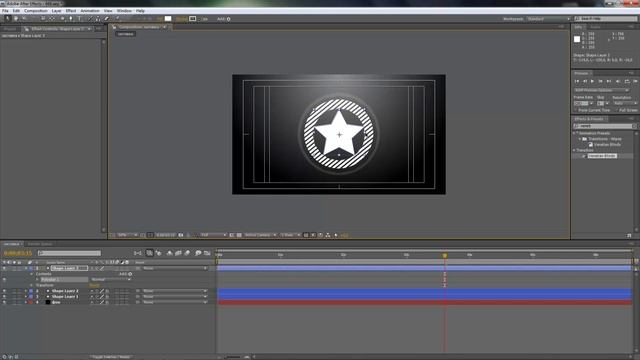
Task: Collapse Shape Layer 3 twirl arrow
Action: coord(26,268)
